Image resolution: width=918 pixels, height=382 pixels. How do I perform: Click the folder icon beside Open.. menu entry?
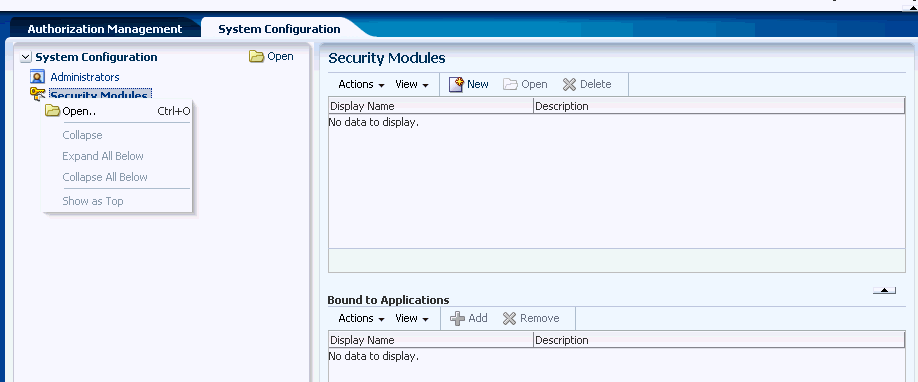pyautogui.click(x=53, y=111)
